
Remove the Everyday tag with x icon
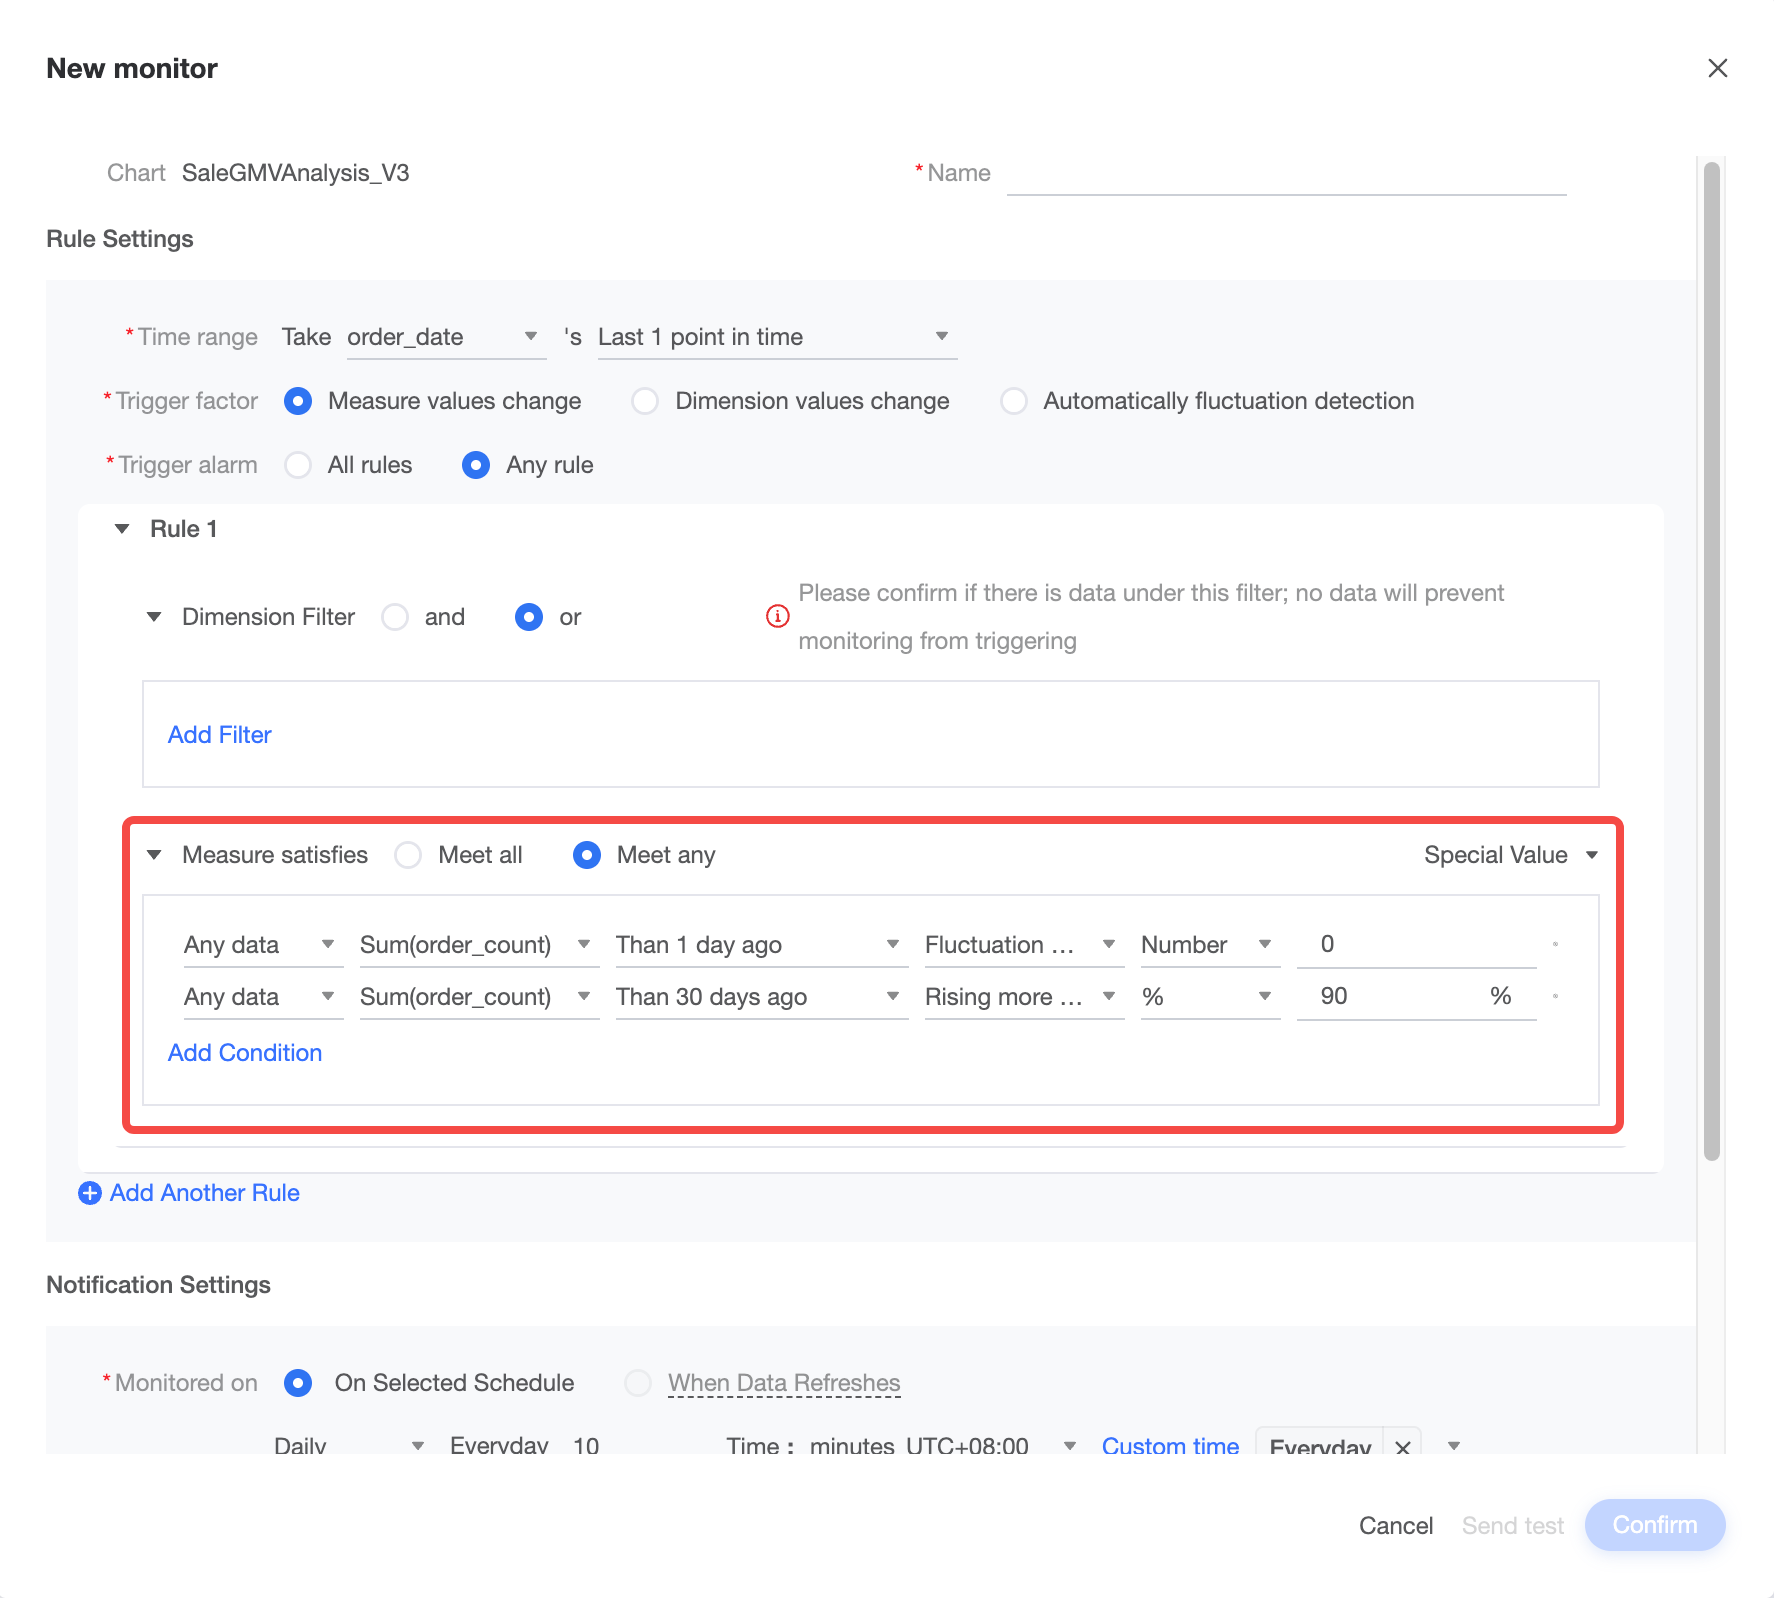pos(1402,1446)
